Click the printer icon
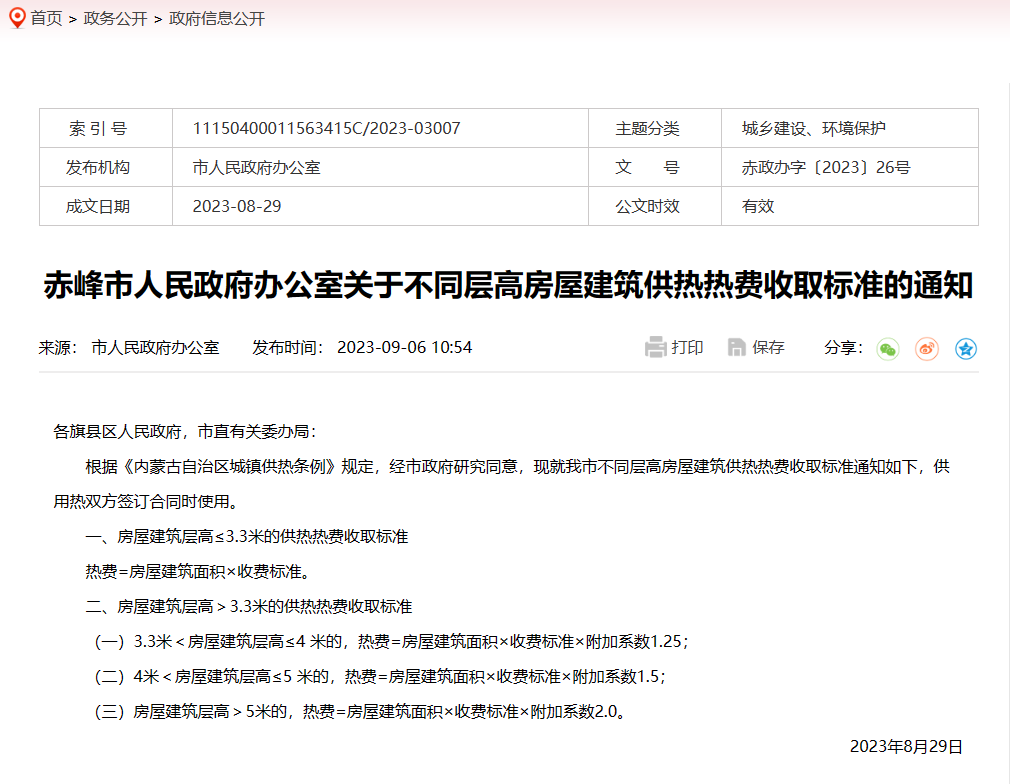 (655, 347)
